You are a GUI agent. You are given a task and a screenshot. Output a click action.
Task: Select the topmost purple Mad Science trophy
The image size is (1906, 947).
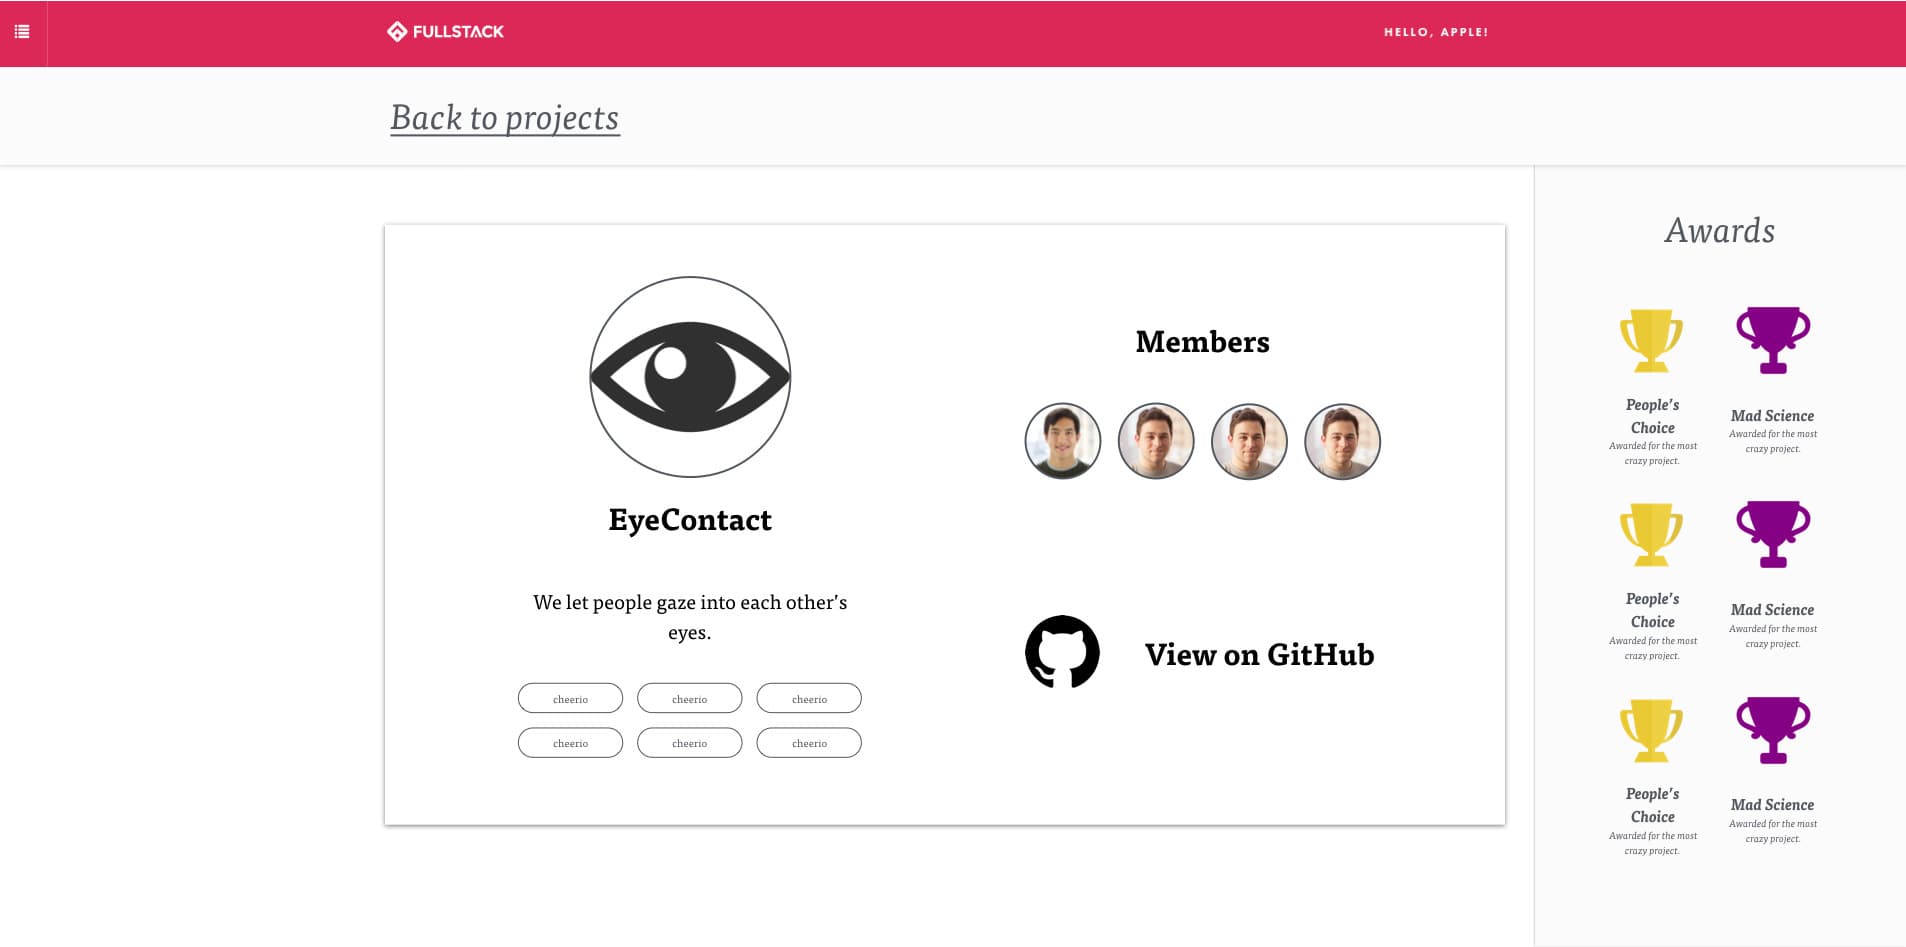[x=1773, y=340]
